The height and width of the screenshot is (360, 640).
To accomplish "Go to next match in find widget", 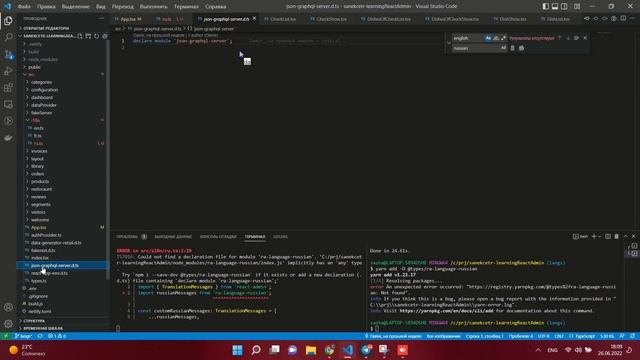I will [x=568, y=38].
